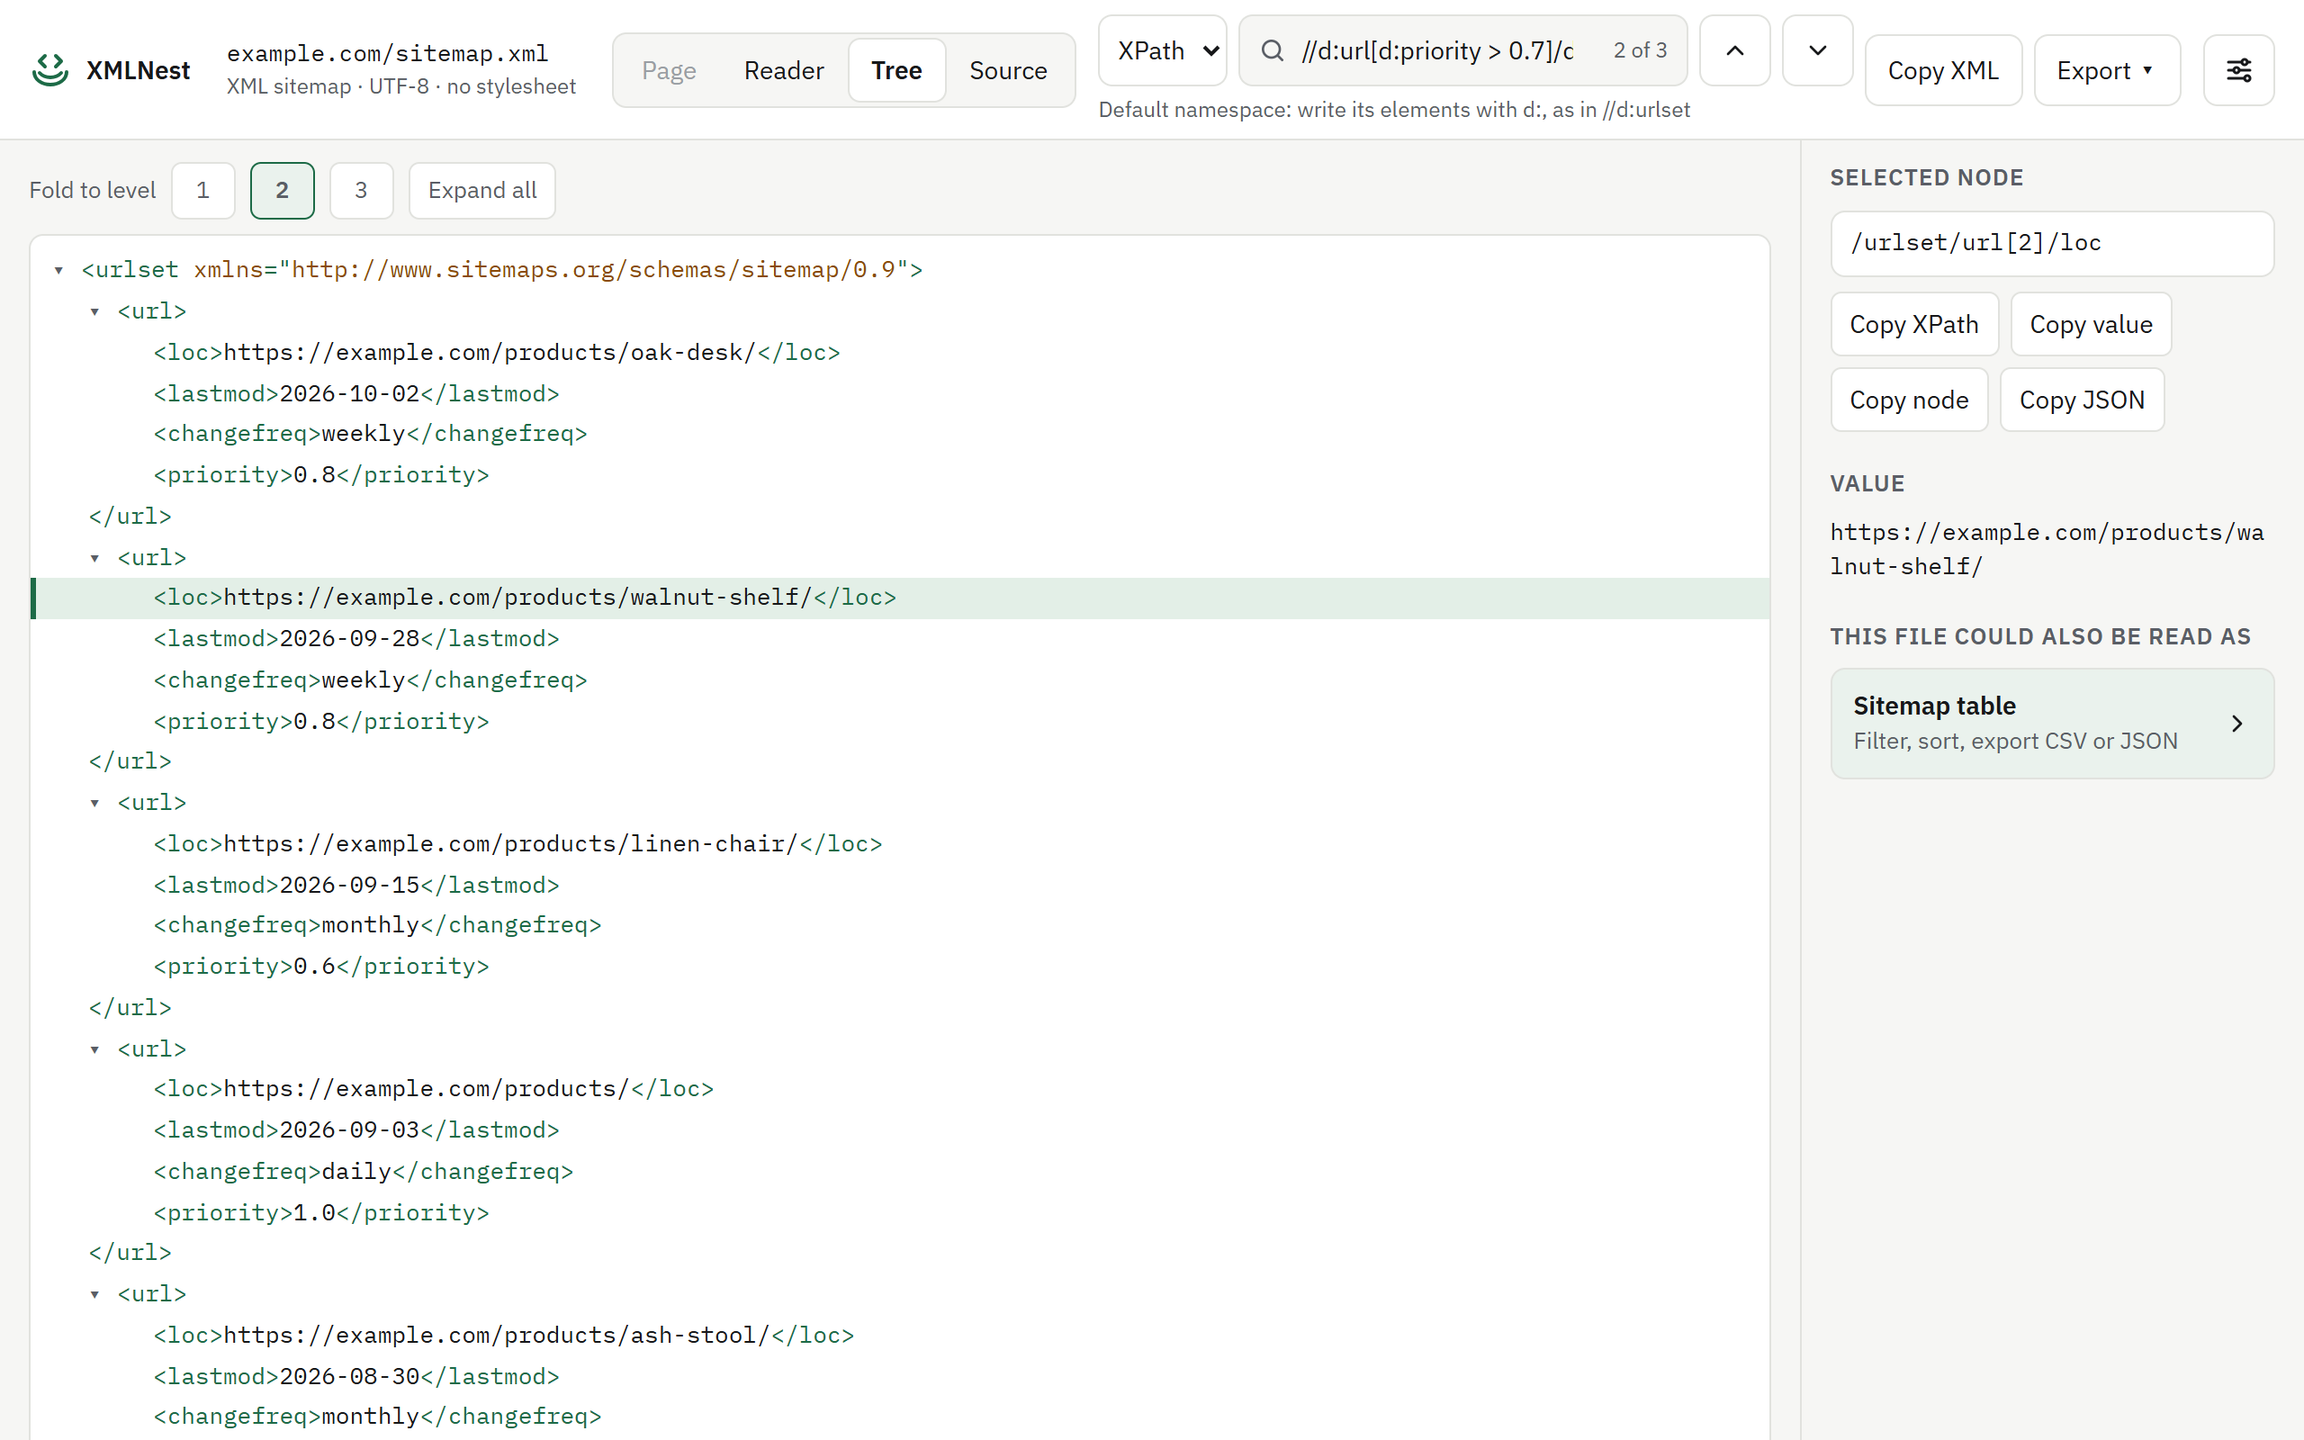Select the priority 0.6 line
Viewport: 2304px width, 1440px height.
[900, 967]
